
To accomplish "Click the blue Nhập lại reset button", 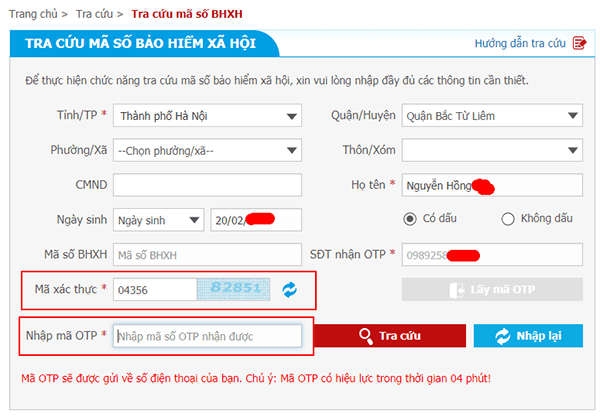I will tap(527, 336).
